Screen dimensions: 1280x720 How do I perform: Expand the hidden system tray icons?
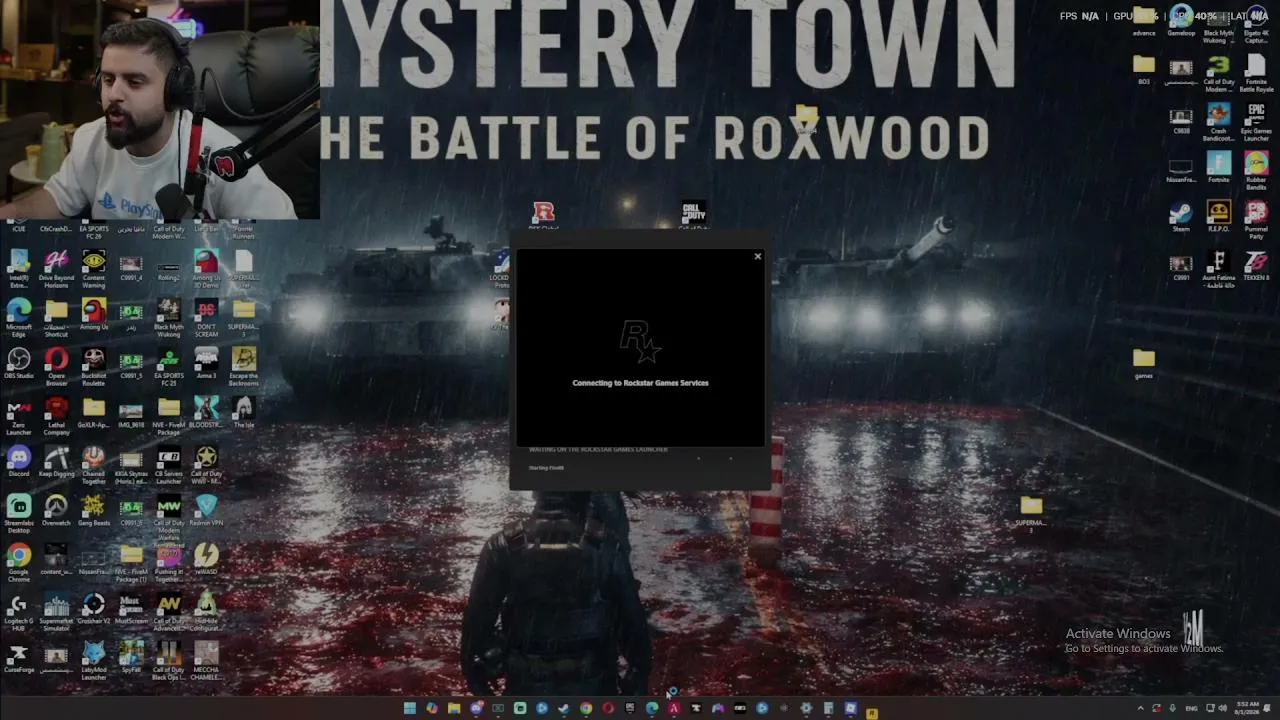tap(1140, 709)
